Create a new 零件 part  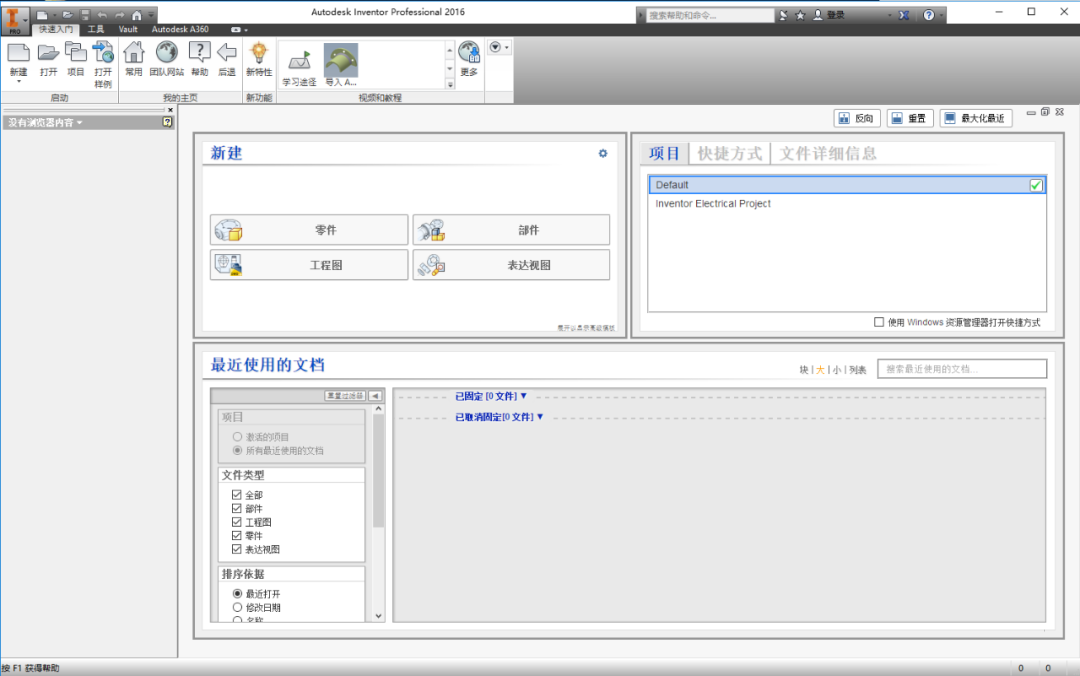(309, 230)
